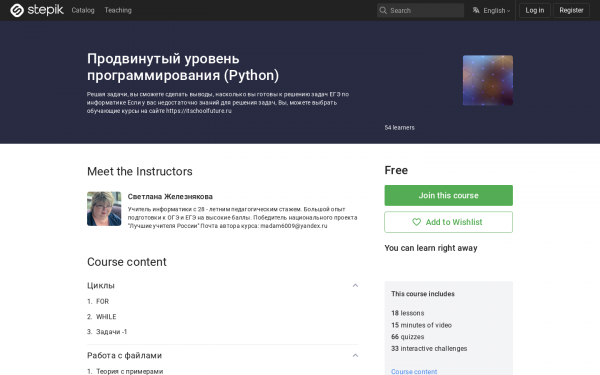The width and height of the screenshot is (600, 375).
Task: Click the 18 lessons entry
Action: click(x=408, y=313)
